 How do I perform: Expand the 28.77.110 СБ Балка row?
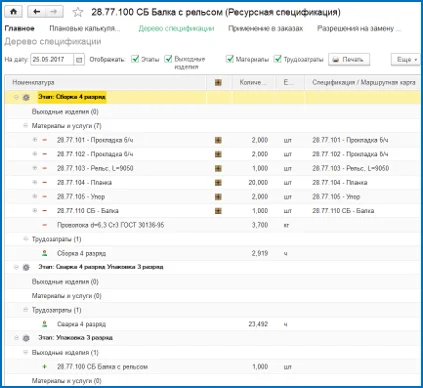(35, 211)
